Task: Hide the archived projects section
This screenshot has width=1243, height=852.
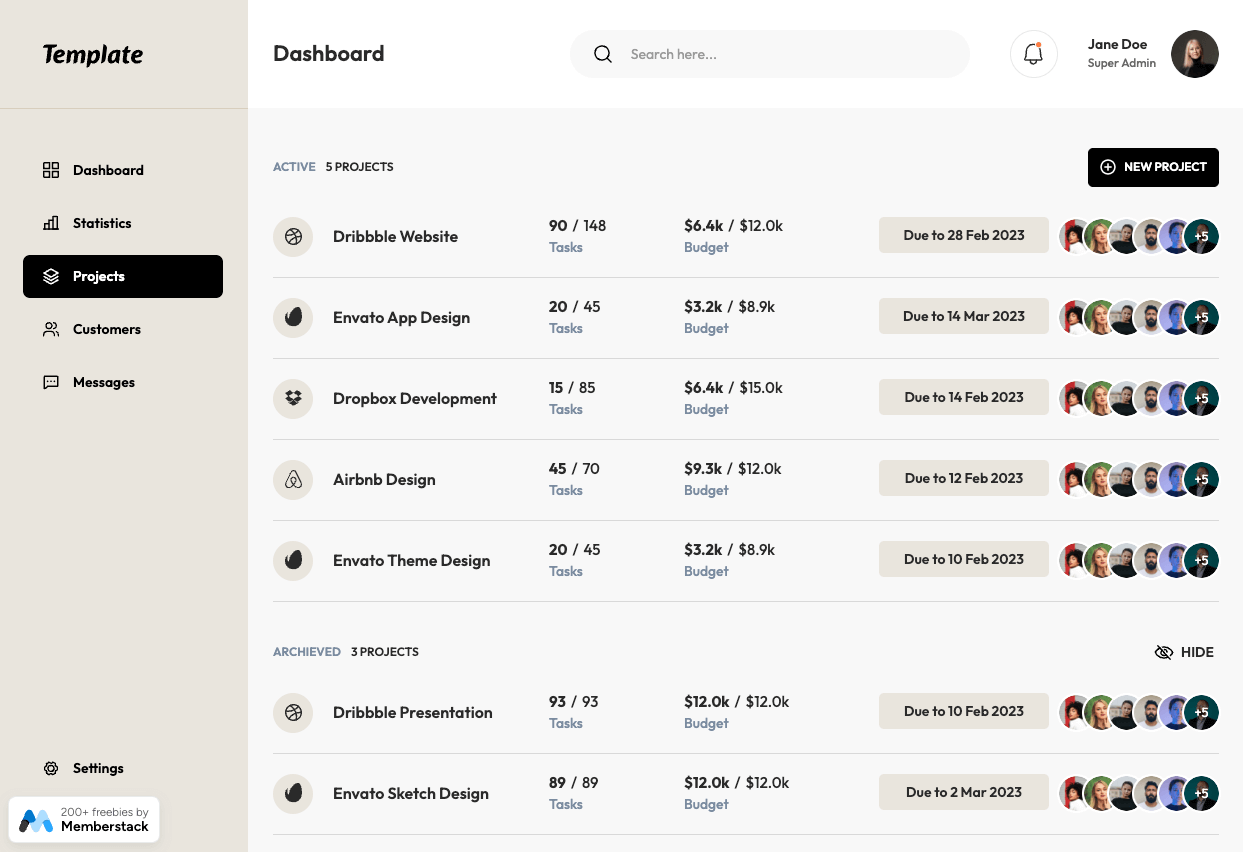Action: point(1183,652)
